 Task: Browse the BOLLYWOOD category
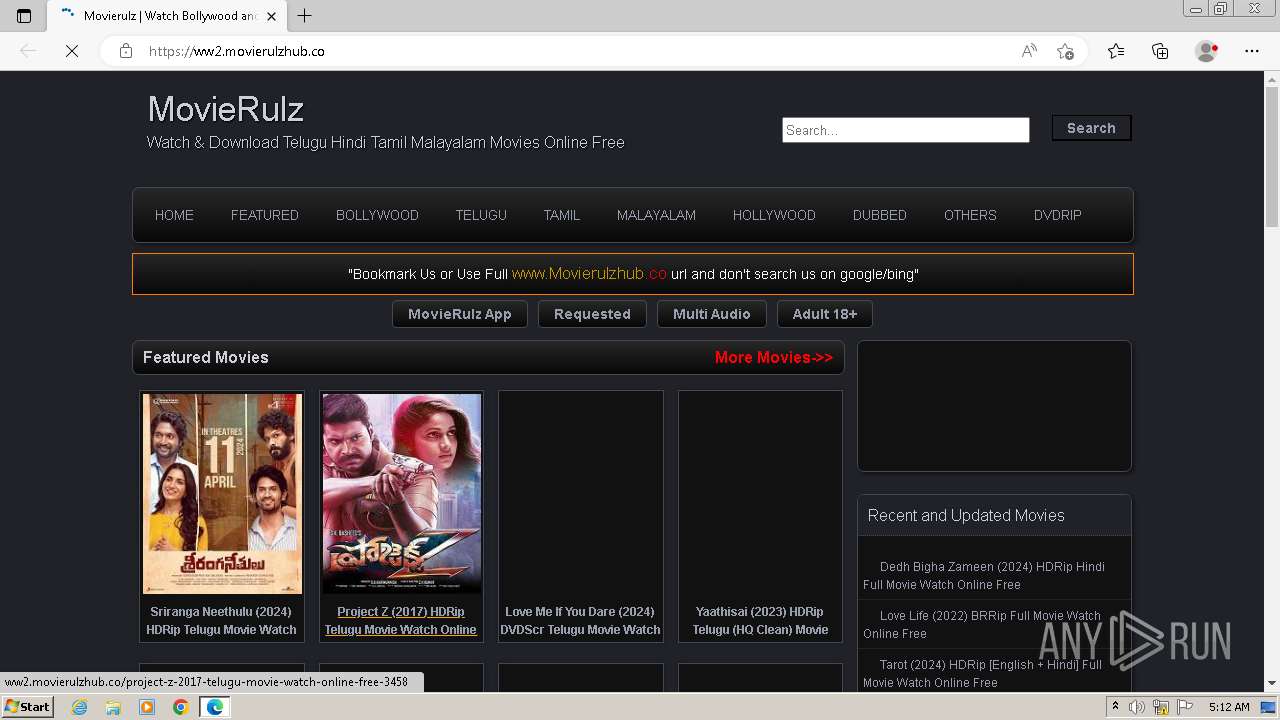(x=377, y=215)
